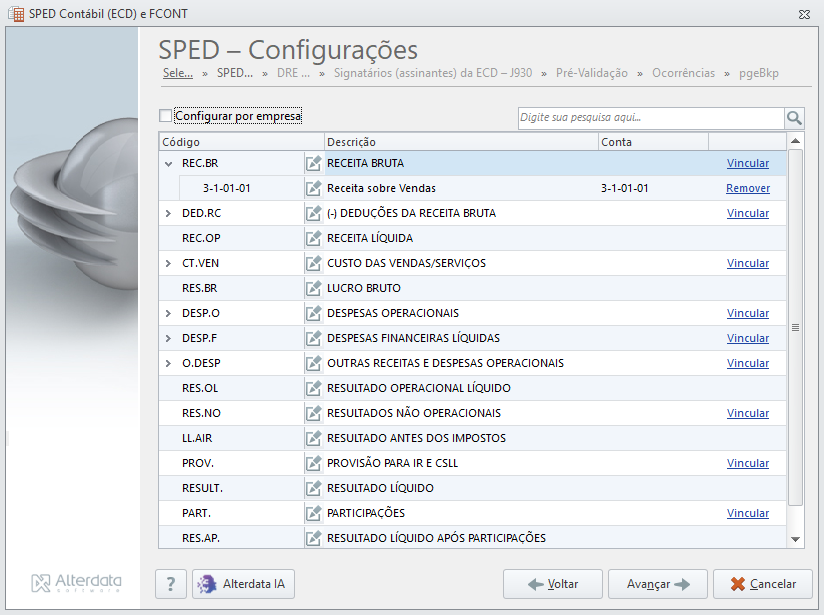
Task: Open the Ocorrências step
Action: click(683, 73)
